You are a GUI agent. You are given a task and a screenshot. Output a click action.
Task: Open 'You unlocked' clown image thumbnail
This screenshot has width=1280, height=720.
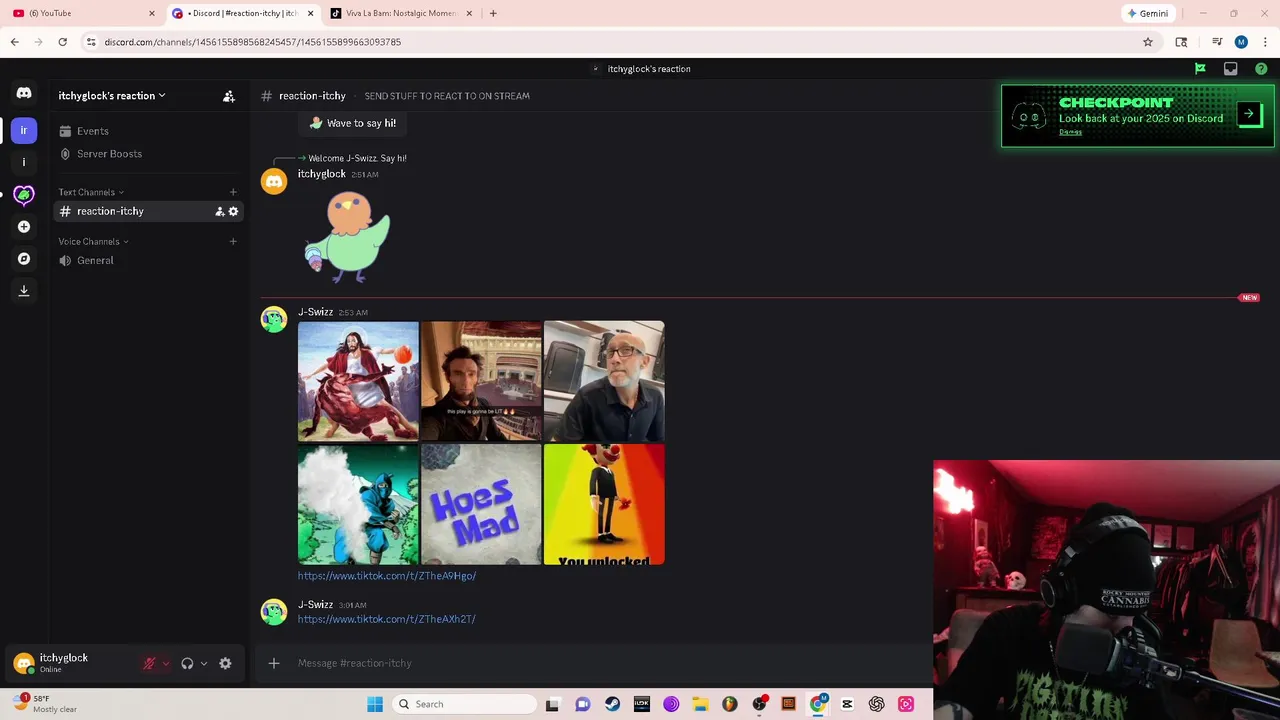point(604,505)
